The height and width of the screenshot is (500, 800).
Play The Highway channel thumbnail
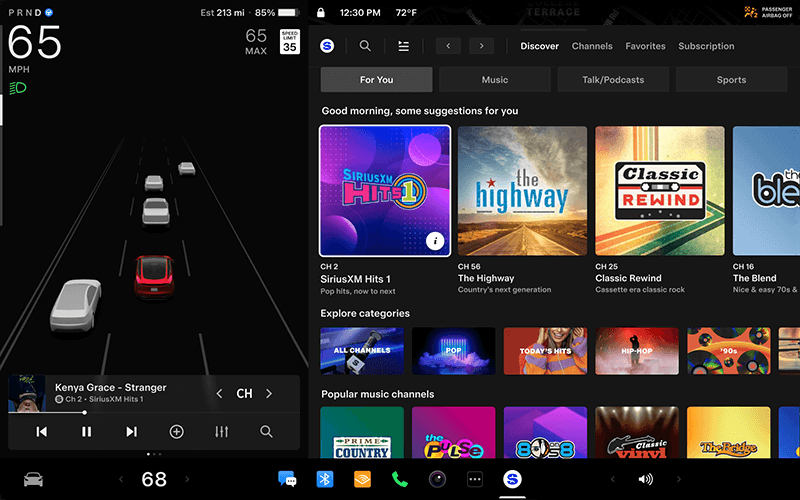coord(522,190)
